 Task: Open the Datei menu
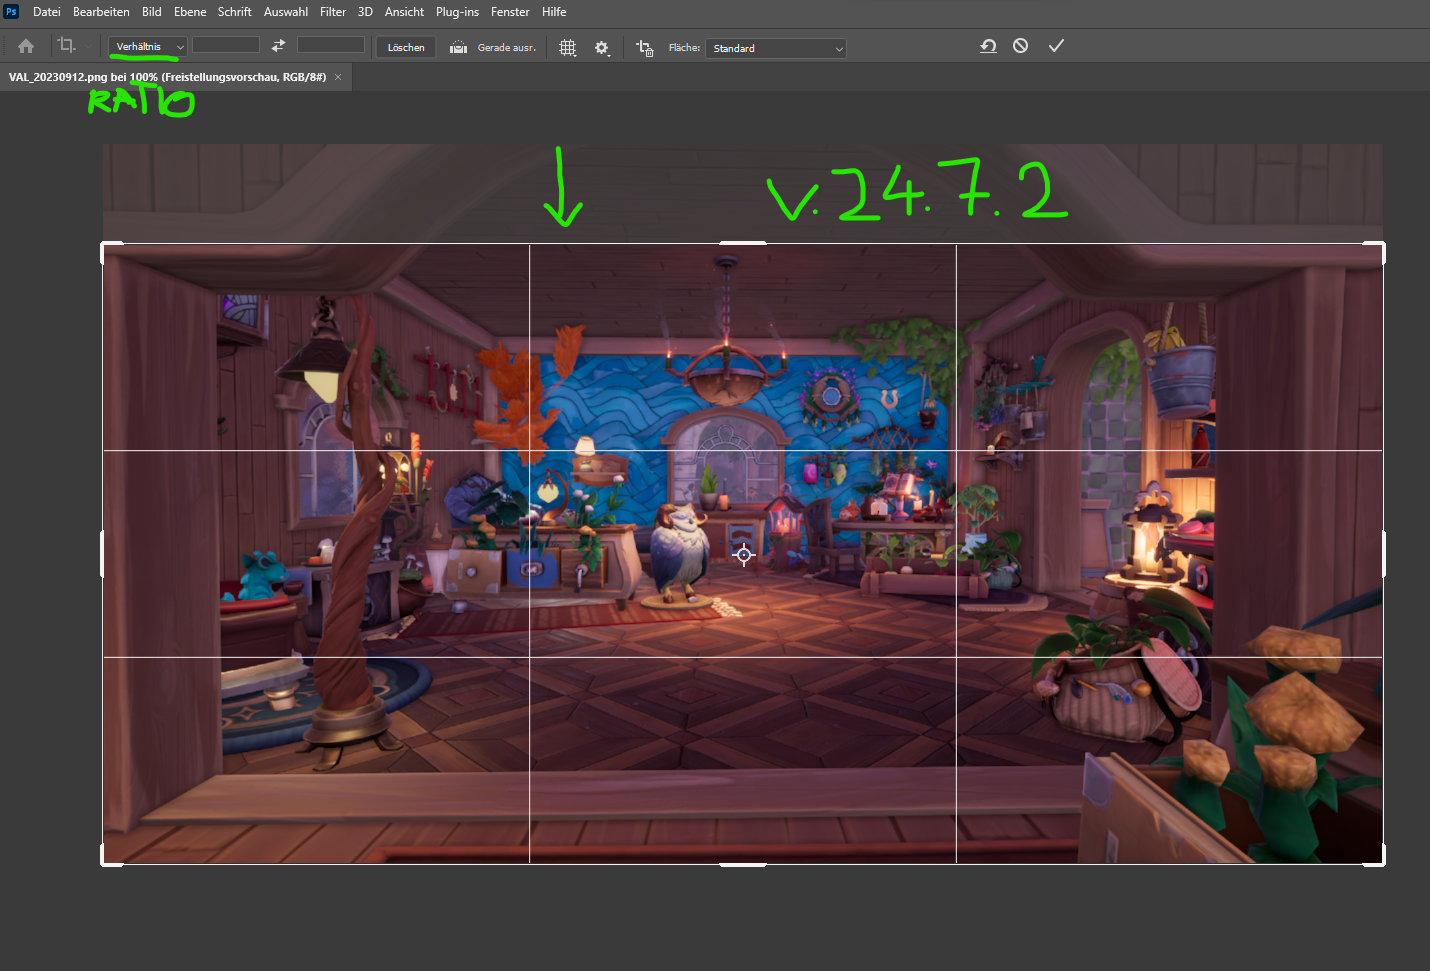[47, 12]
